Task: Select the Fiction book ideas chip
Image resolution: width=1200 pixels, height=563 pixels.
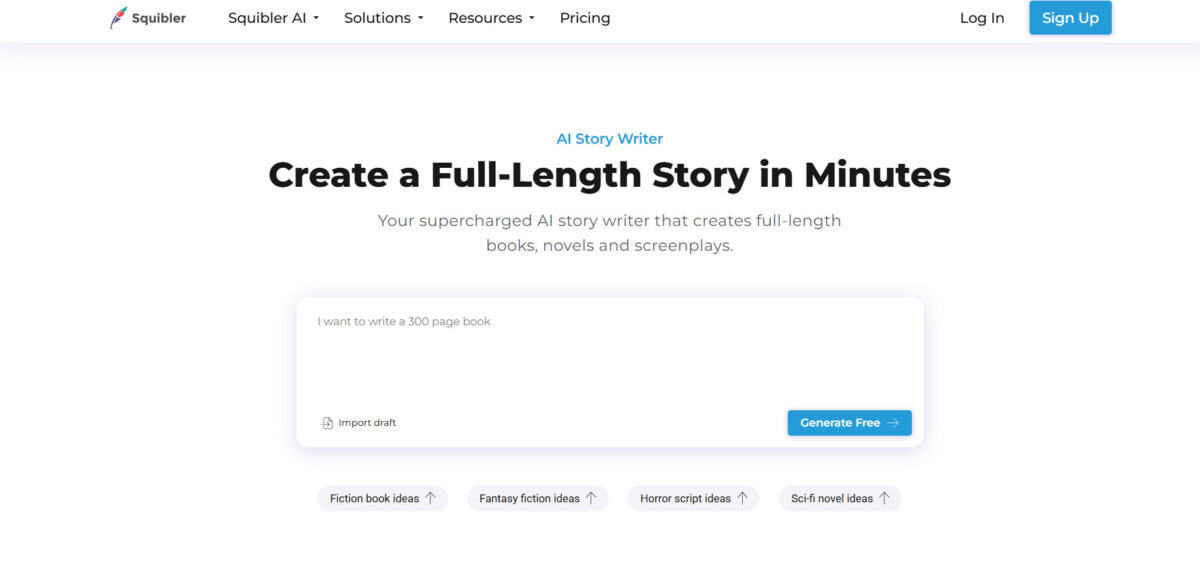Action: tap(383, 498)
